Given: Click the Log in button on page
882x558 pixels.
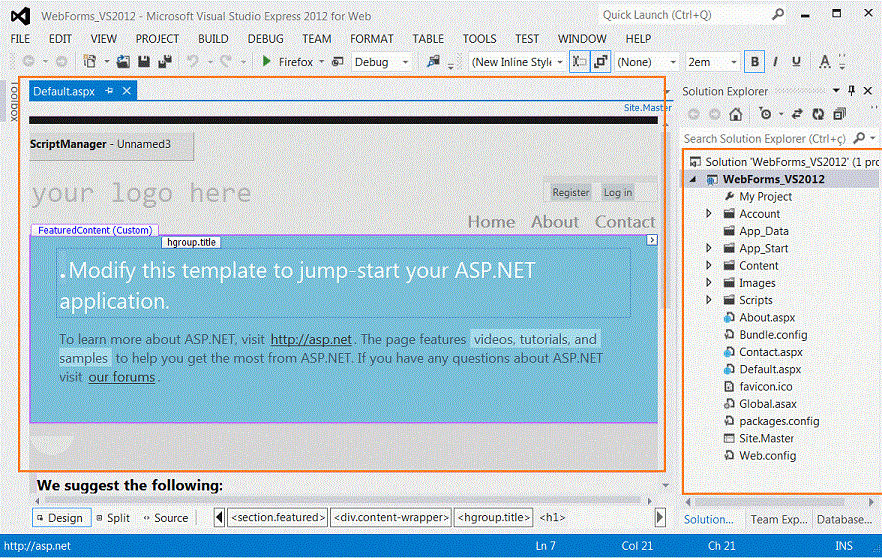Looking at the screenshot, I should (x=618, y=192).
